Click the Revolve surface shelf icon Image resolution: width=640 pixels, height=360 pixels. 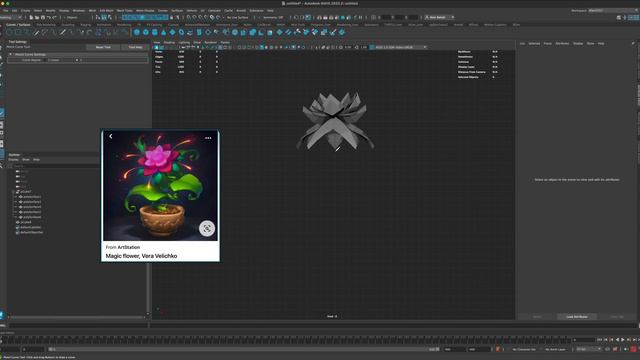pos(191,32)
